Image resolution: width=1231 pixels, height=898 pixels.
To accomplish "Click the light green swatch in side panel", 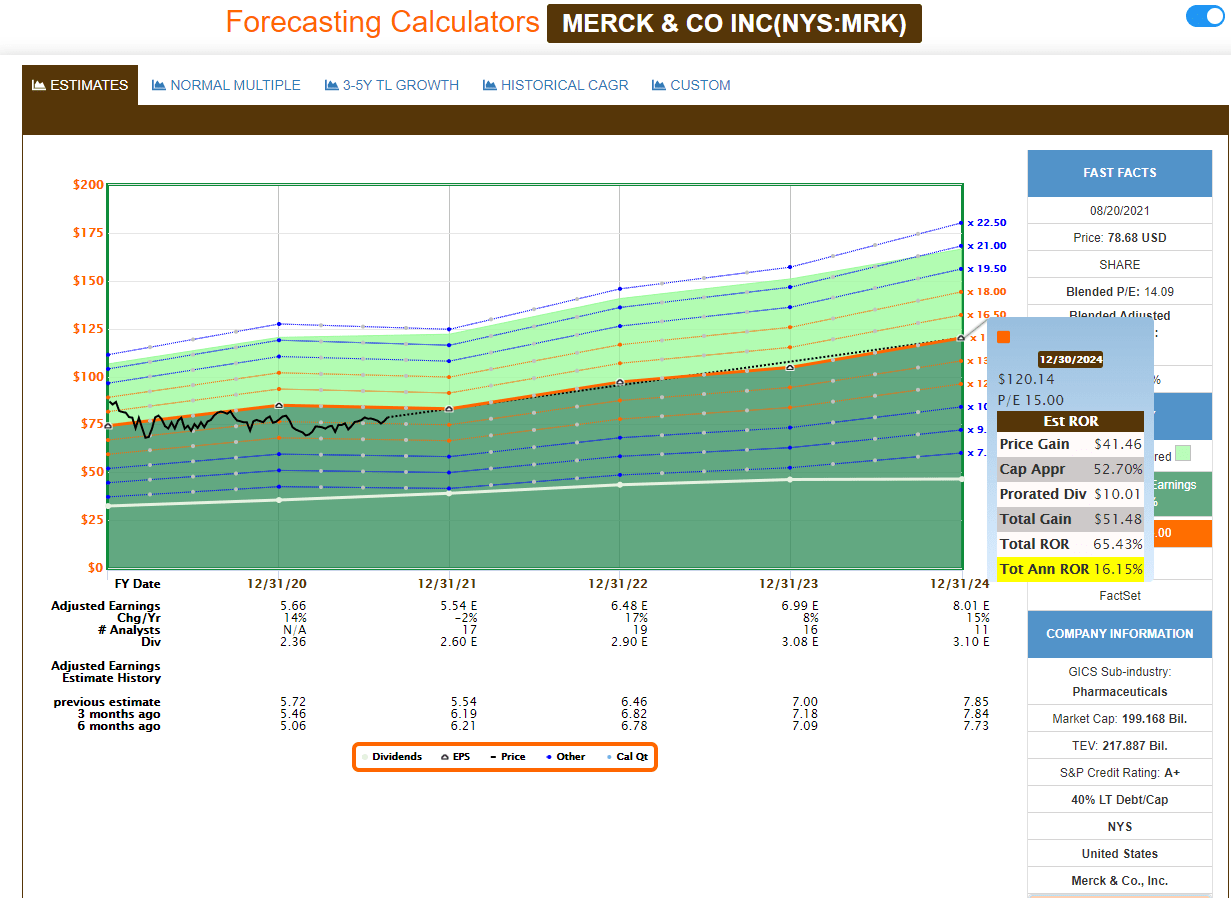I will coord(1183,453).
